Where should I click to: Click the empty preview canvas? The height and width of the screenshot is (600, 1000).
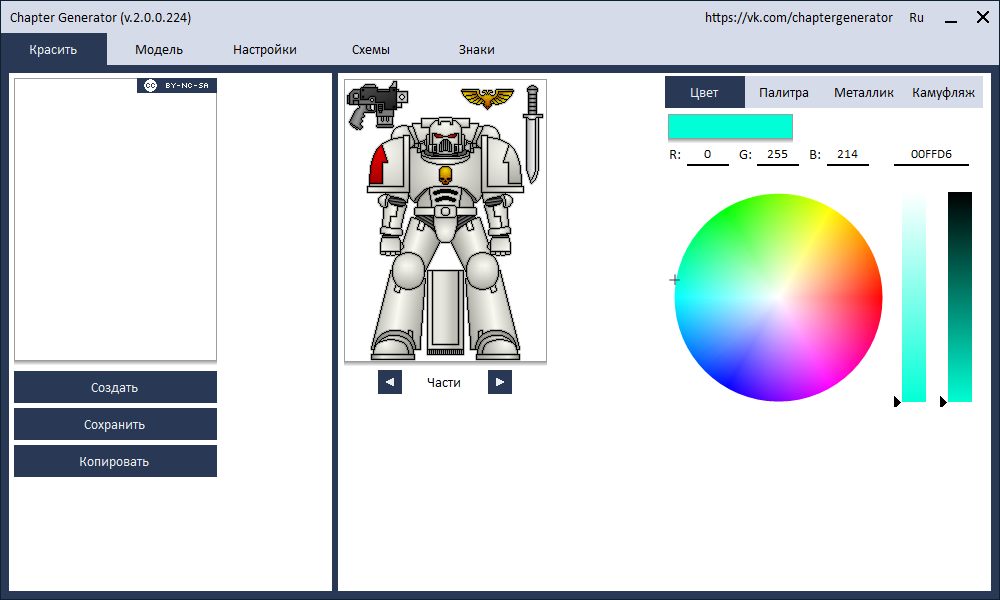[x=115, y=219]
